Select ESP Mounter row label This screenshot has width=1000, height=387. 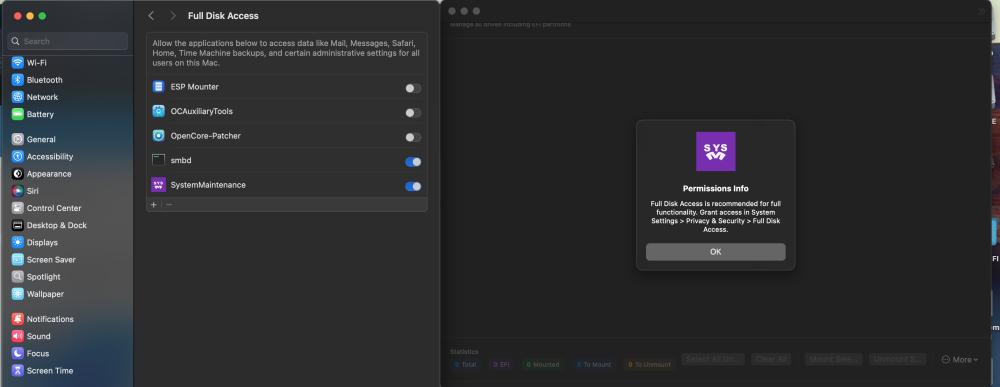click(x=195, y=87)
